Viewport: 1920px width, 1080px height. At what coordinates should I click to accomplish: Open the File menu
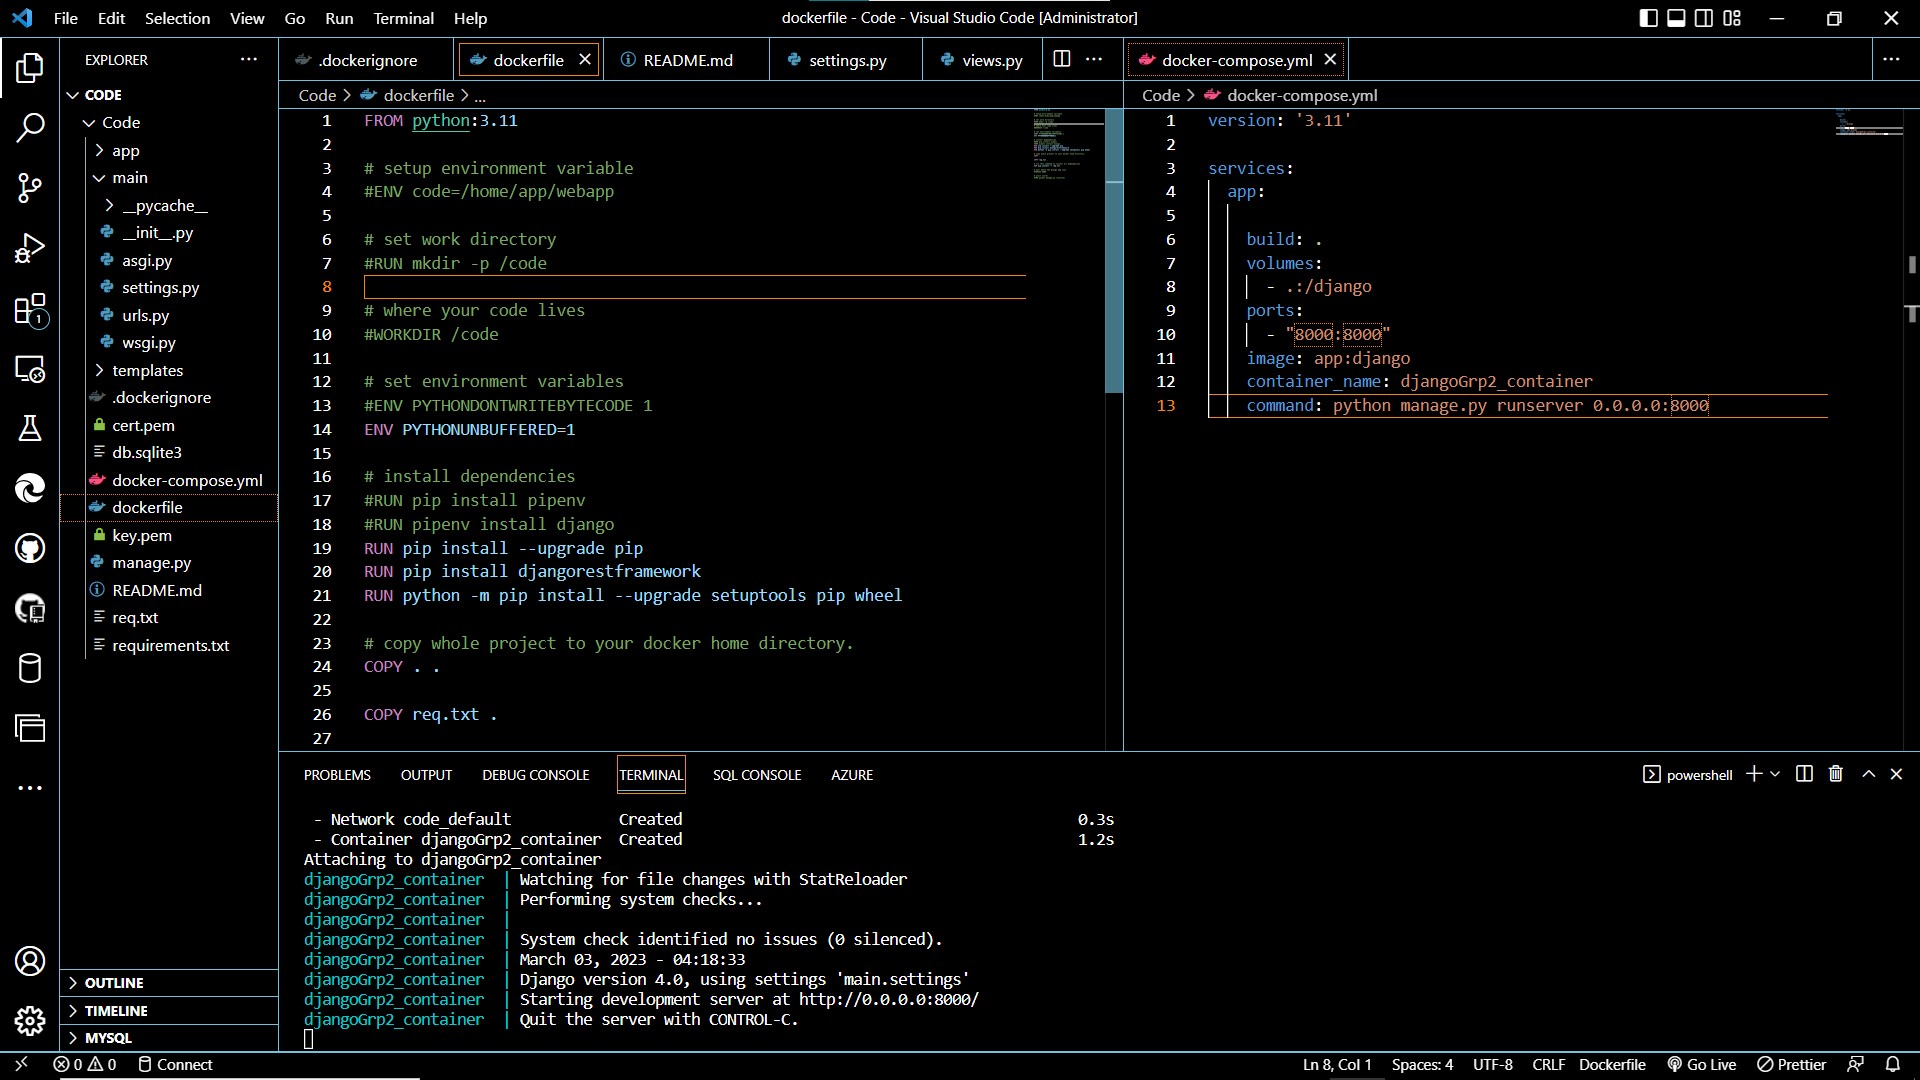[66, 18]
